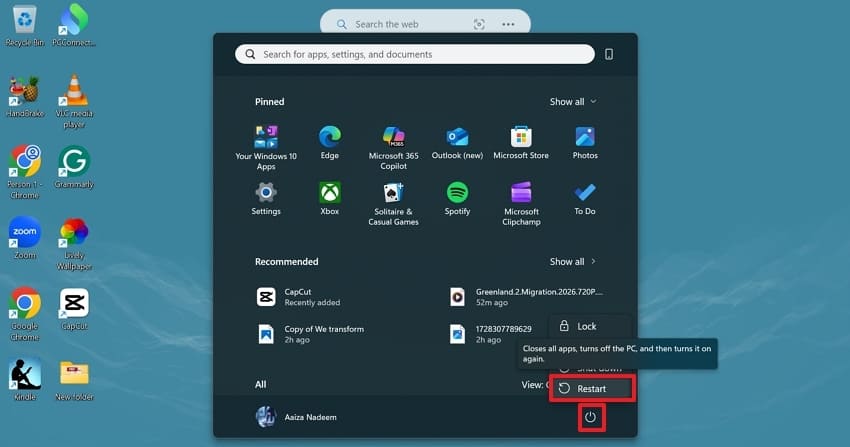Expand Show all for Pinned apps
The width and height of the screenshot is (850, 447).
[x=573, y=102]
